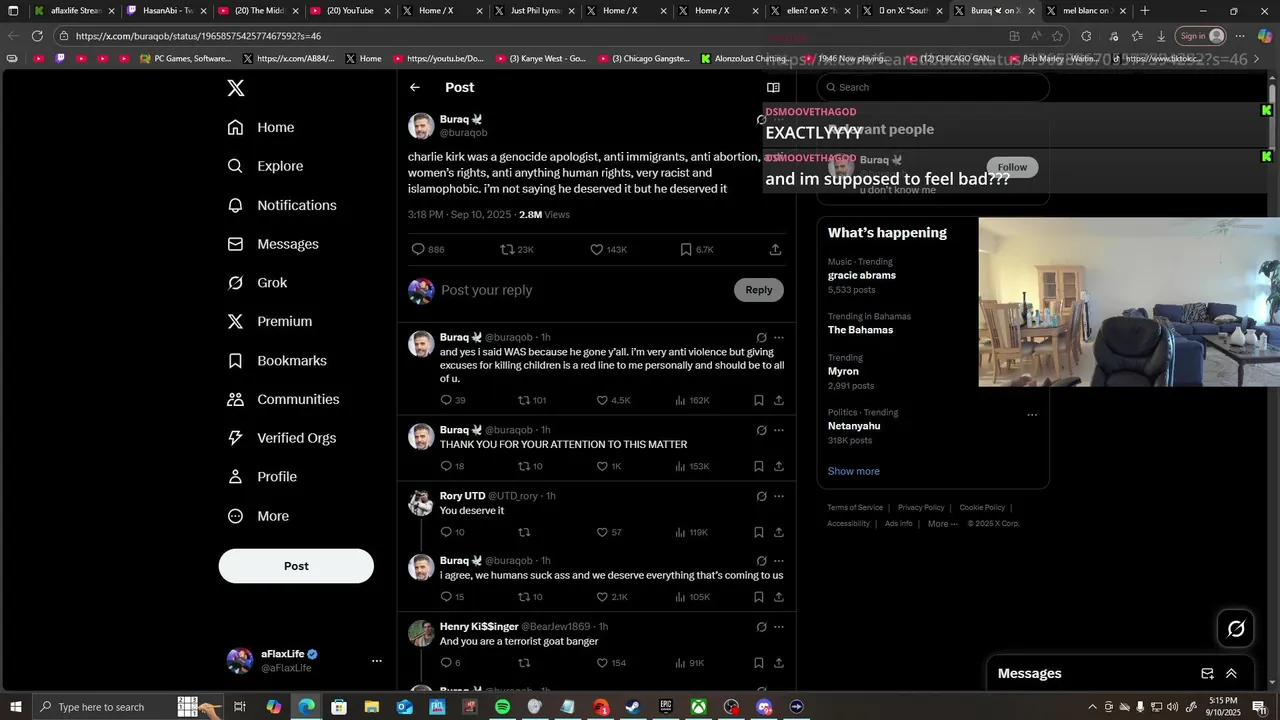Image resolution: width=1280 pixels, height=720 pixels.
Task: Bookmark the main post showing 6.7K
Action: tap(686, 249)
